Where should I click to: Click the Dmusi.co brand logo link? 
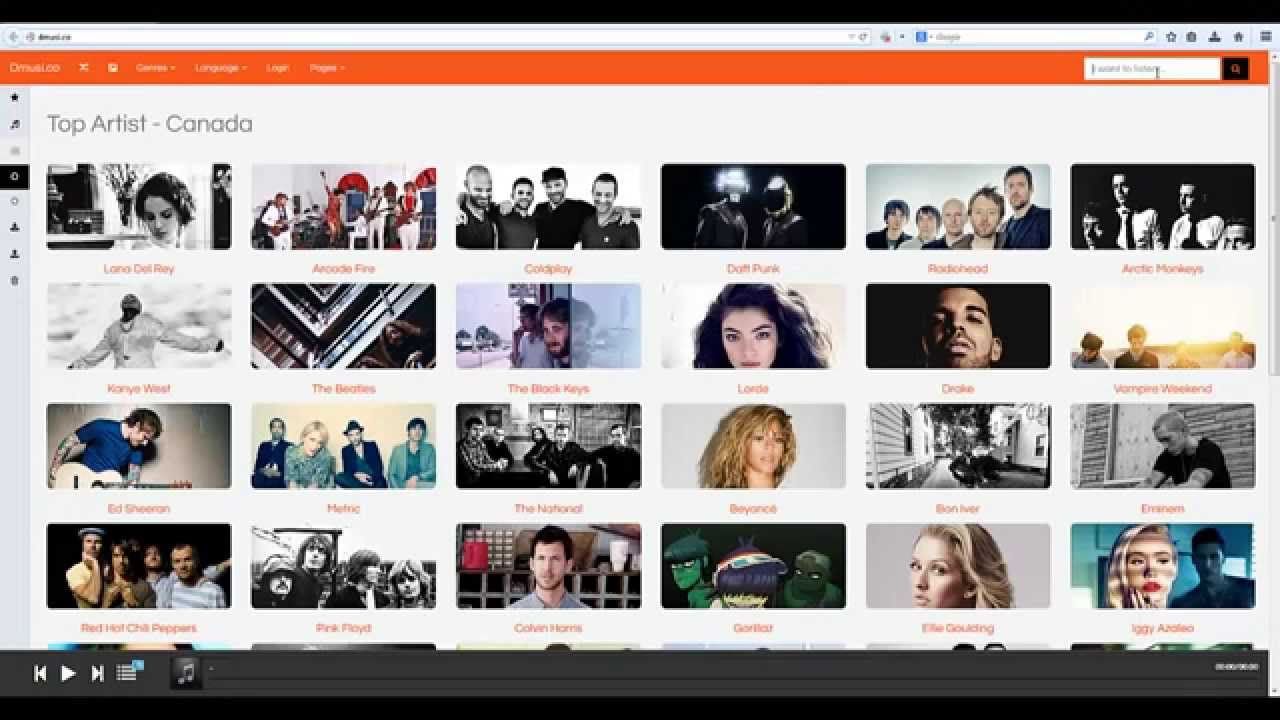pos(35,68)
